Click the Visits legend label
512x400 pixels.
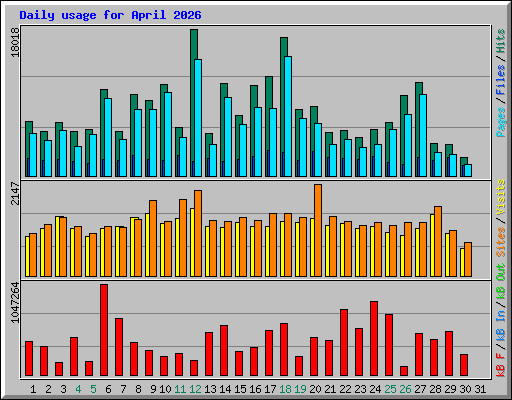[501, 198]
